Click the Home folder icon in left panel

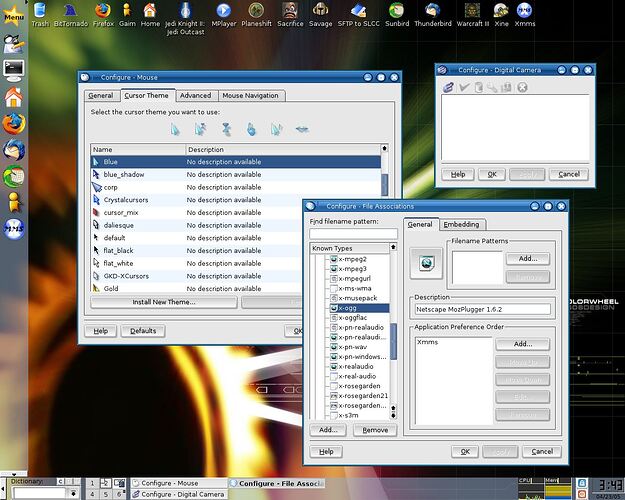14,97
